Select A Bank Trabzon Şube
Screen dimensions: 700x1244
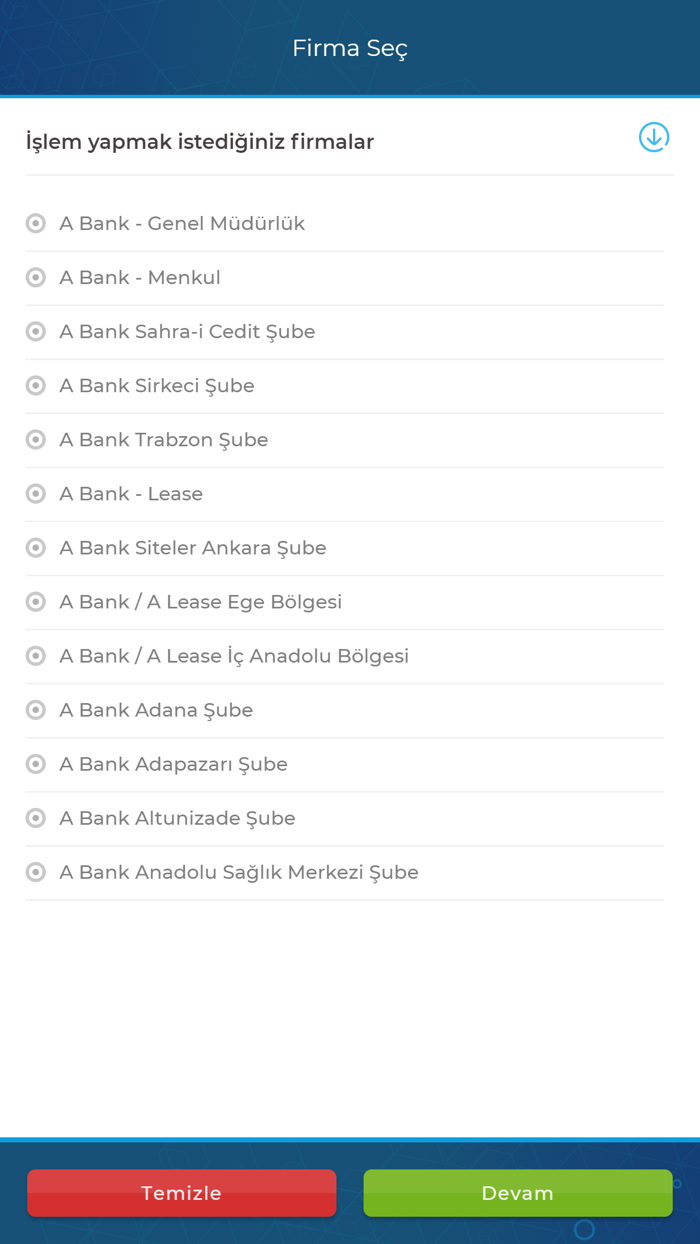coord(35,439)
